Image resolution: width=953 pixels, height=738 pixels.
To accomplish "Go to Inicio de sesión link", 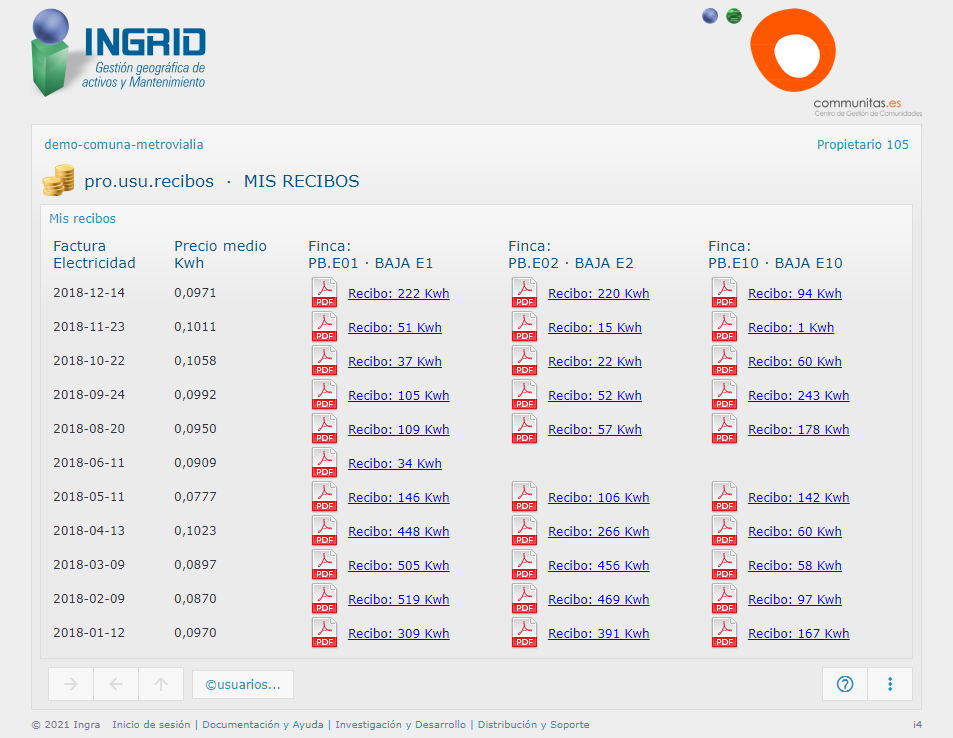I will 151,725.
